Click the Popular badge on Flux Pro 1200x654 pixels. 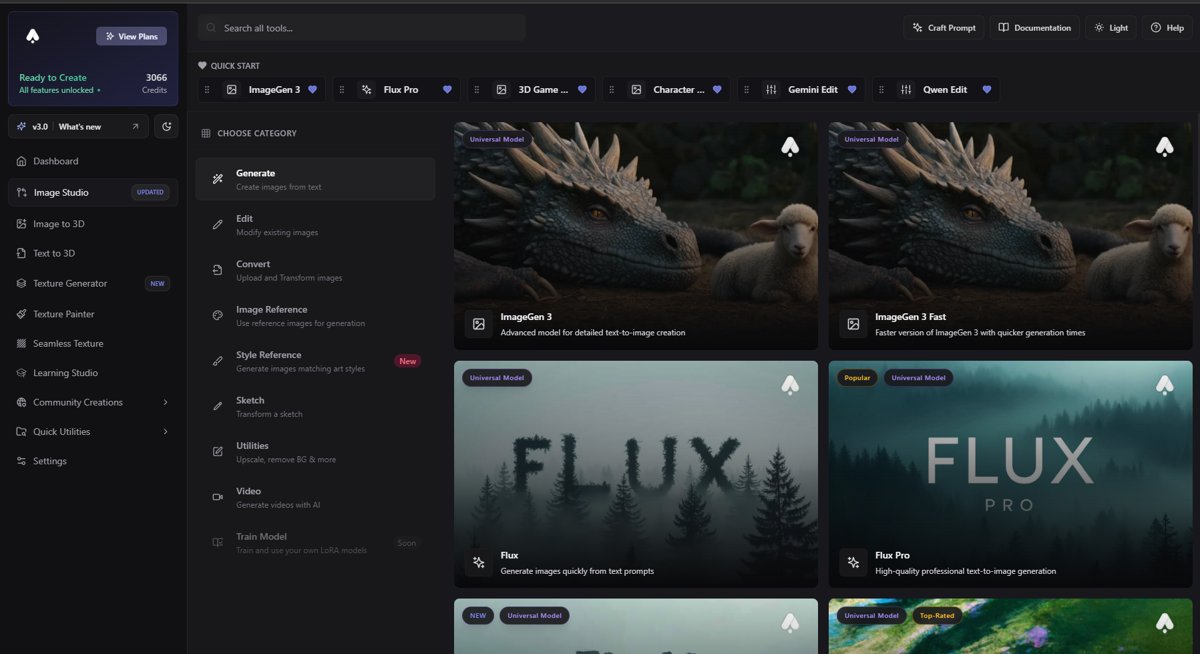[x=857, y=378]
